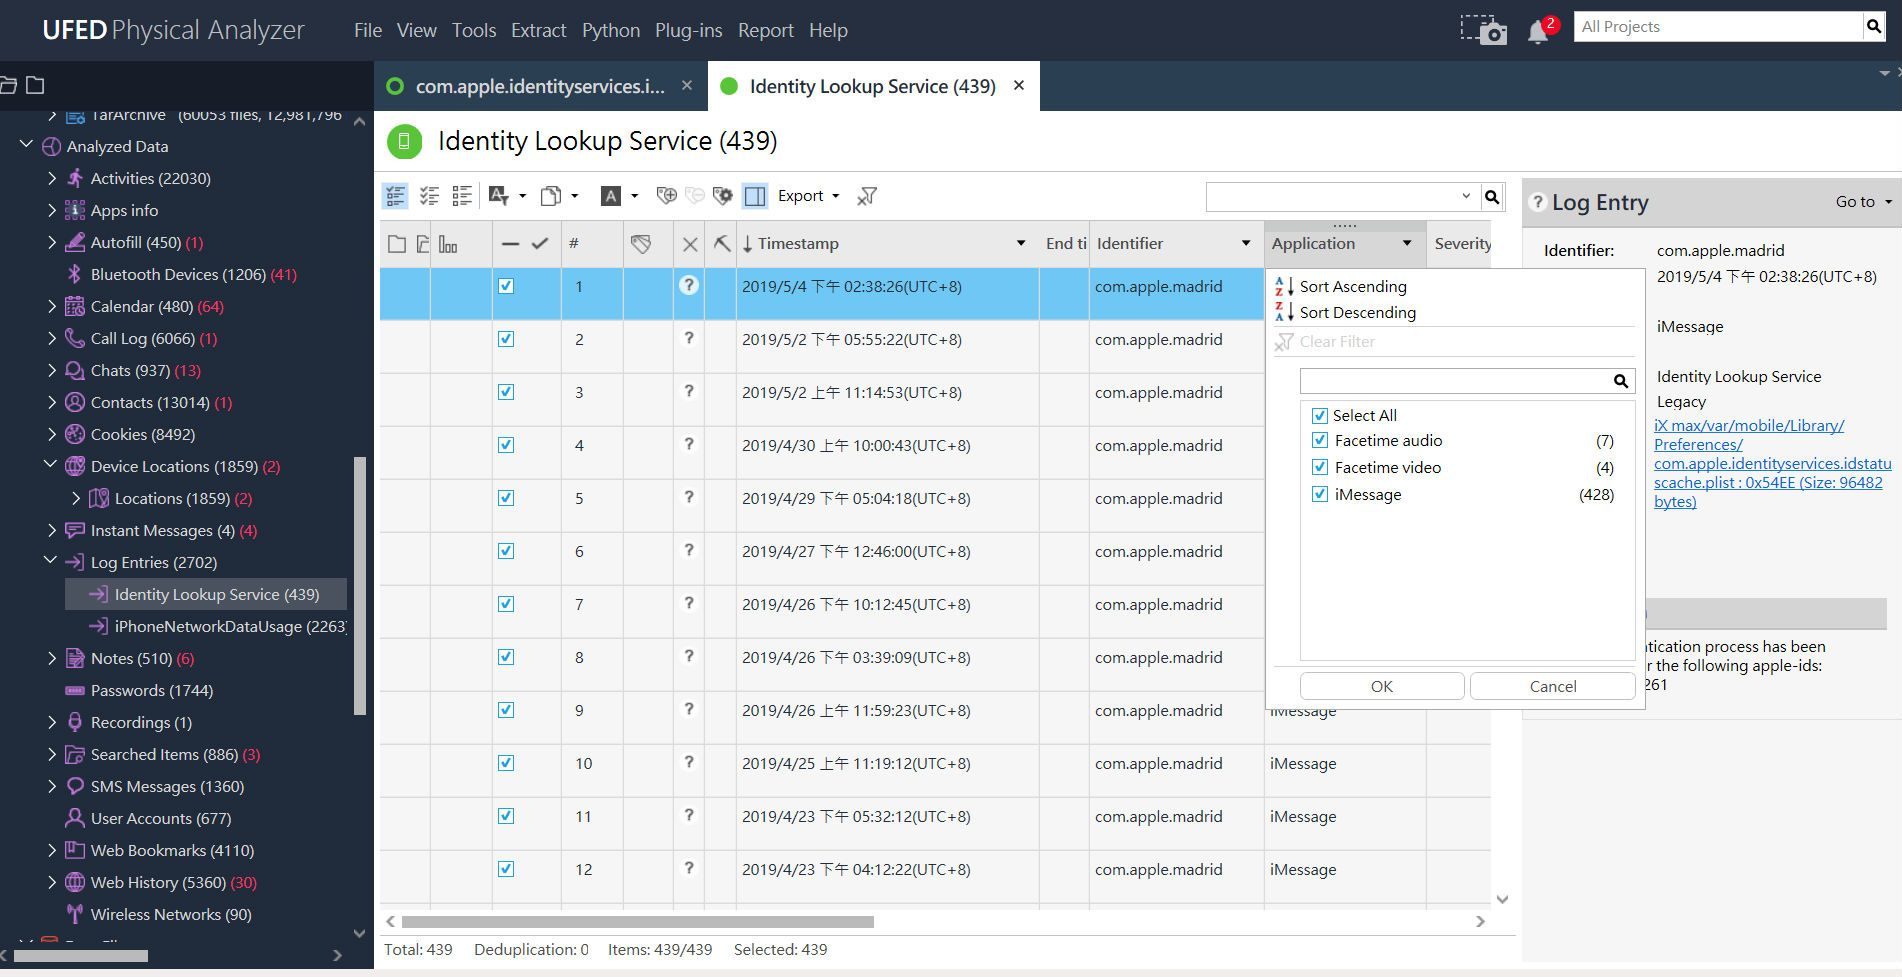The height and width of the screenshot is (977, 1902).
Task: Click the help icon beside Log Entry
Action: coord(1538,203)
